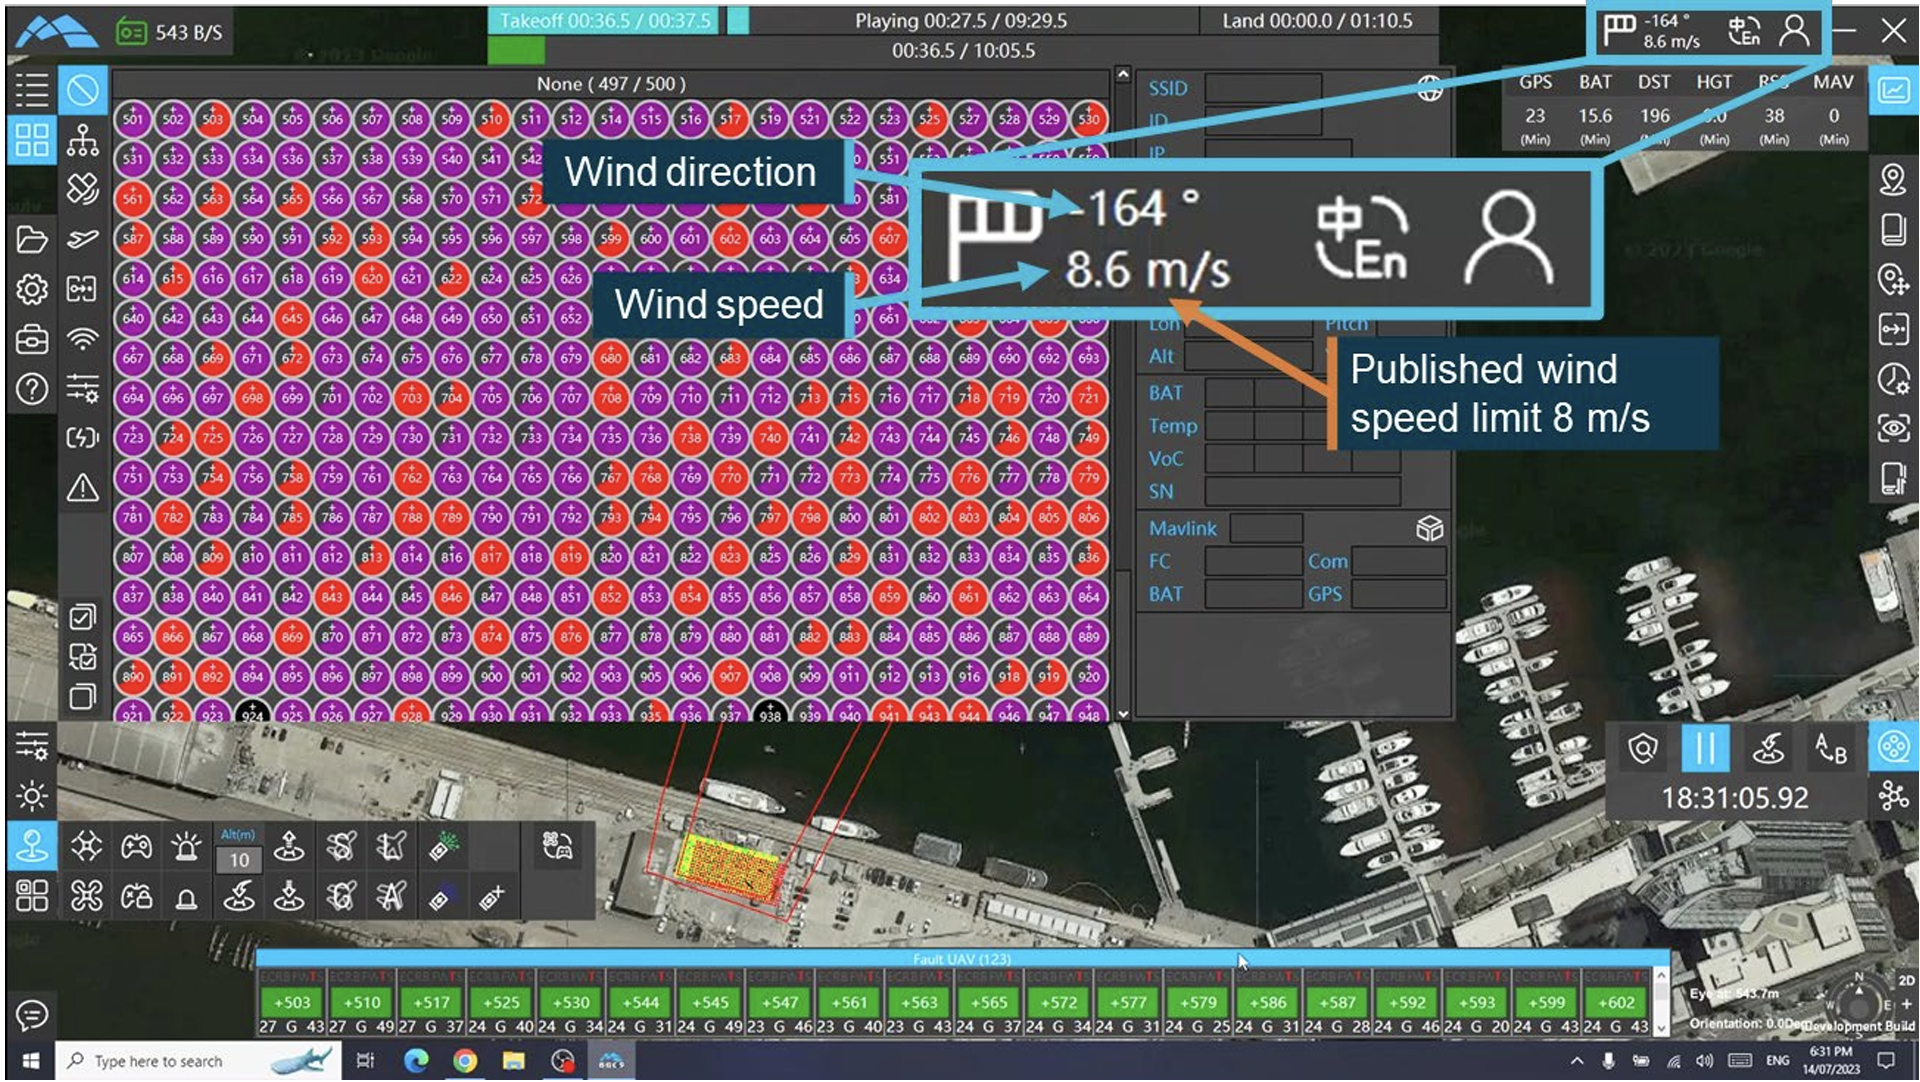
Task: Click the map location pin icon on right
Action: [x=1893, y=180]
